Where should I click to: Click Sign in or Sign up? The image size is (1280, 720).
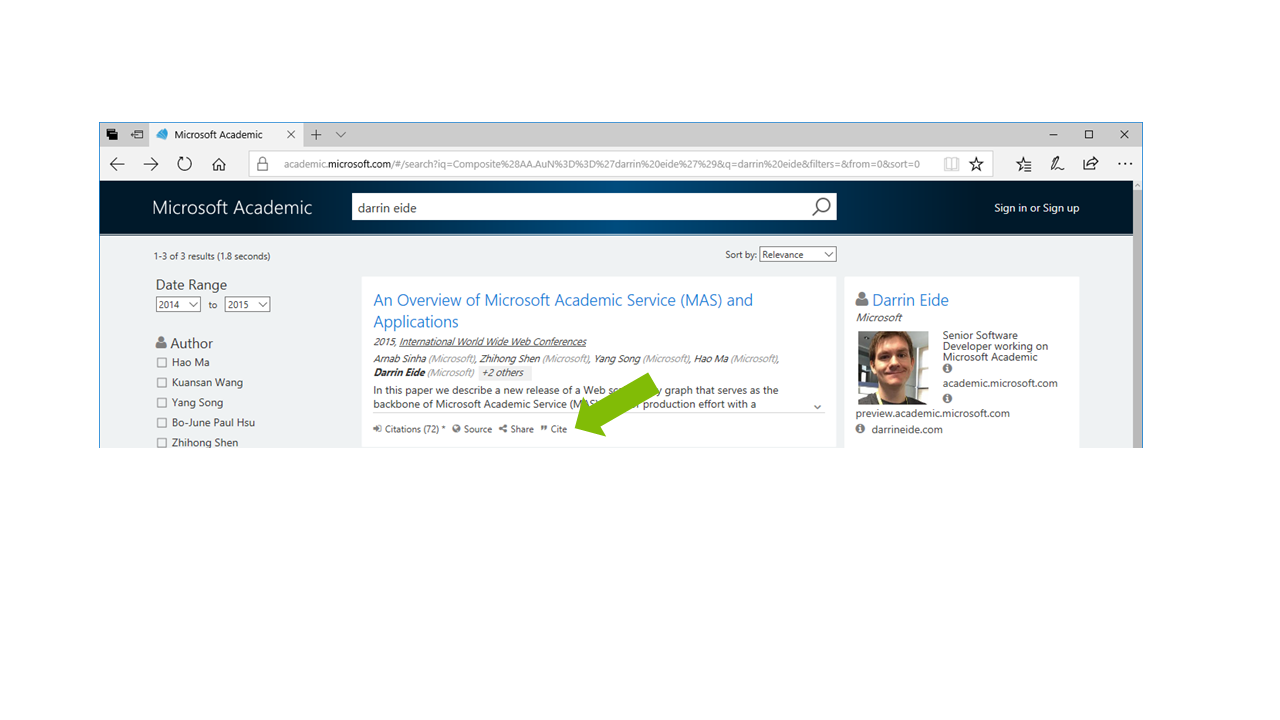click(x=1036, y=208)
